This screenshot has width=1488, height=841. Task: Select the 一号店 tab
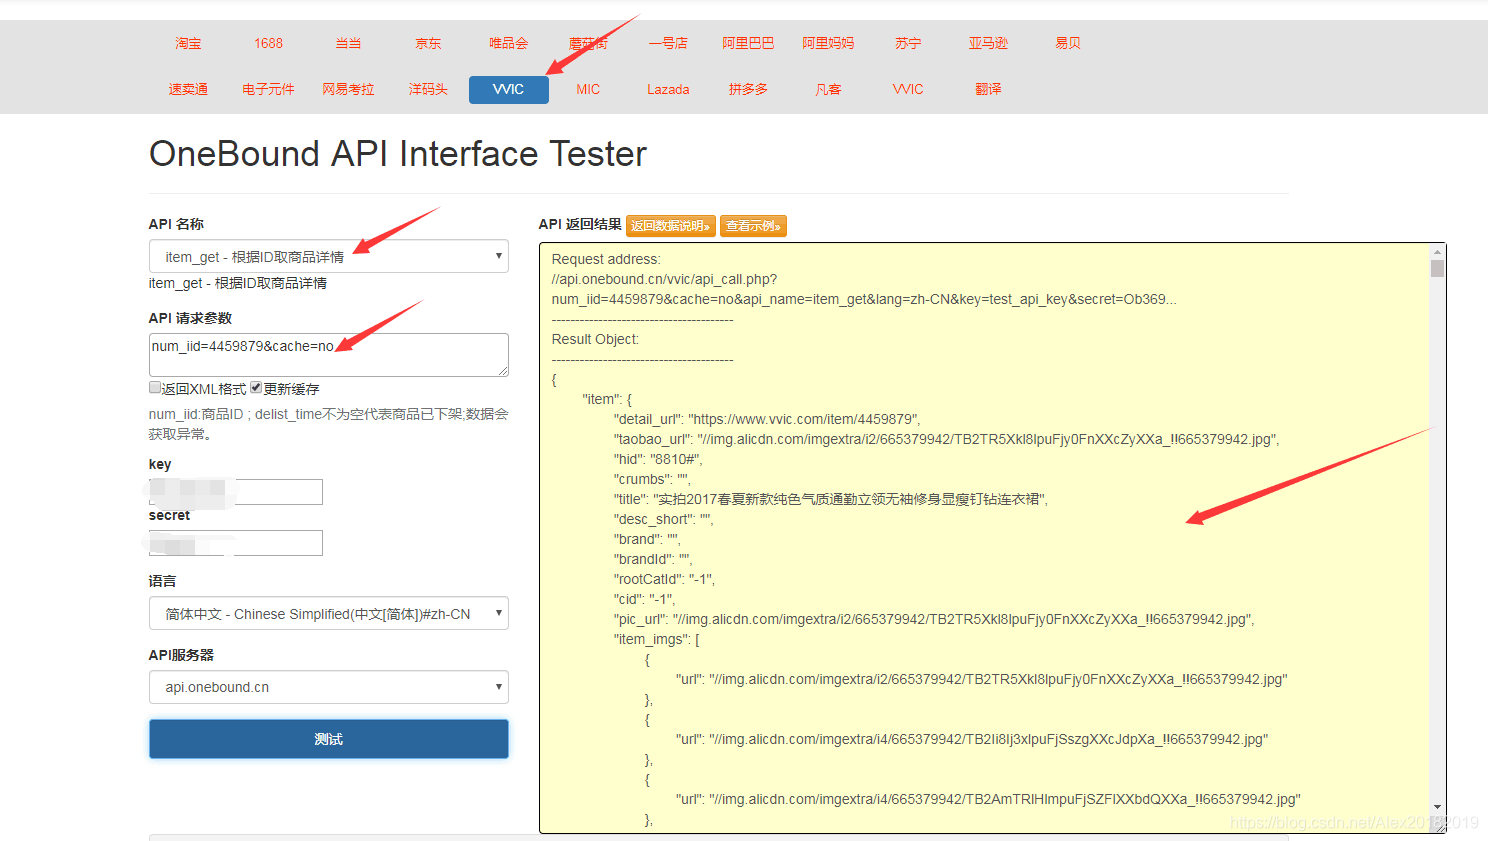668,44
